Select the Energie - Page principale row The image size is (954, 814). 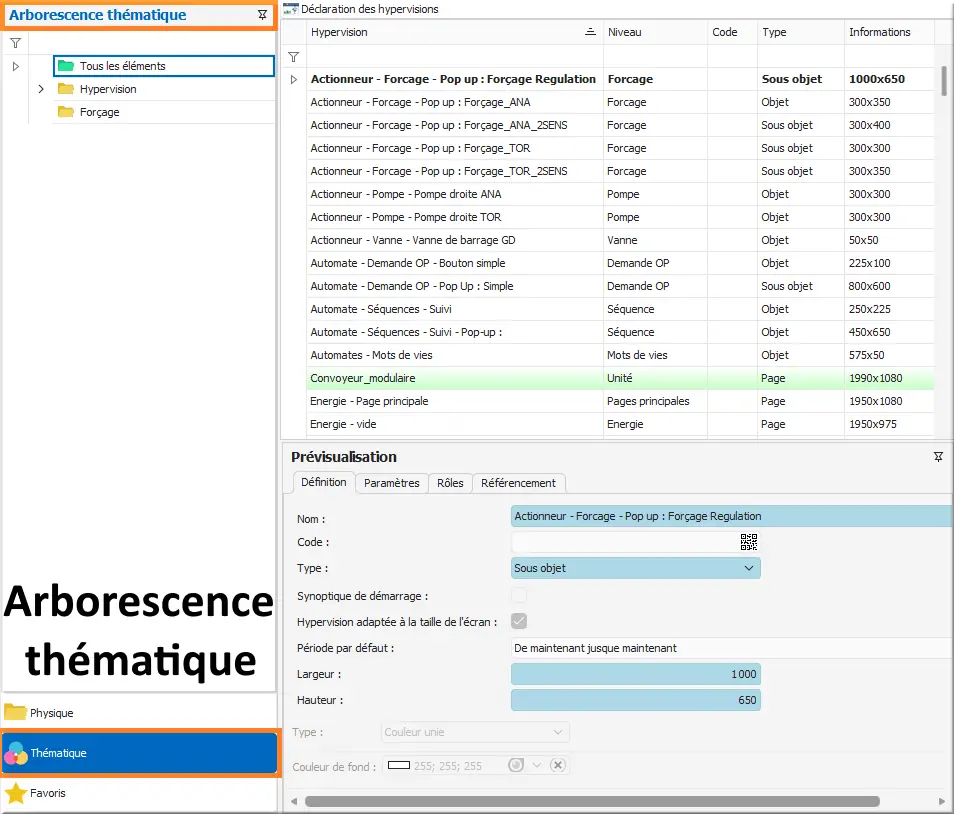click(x=621, y=401)
